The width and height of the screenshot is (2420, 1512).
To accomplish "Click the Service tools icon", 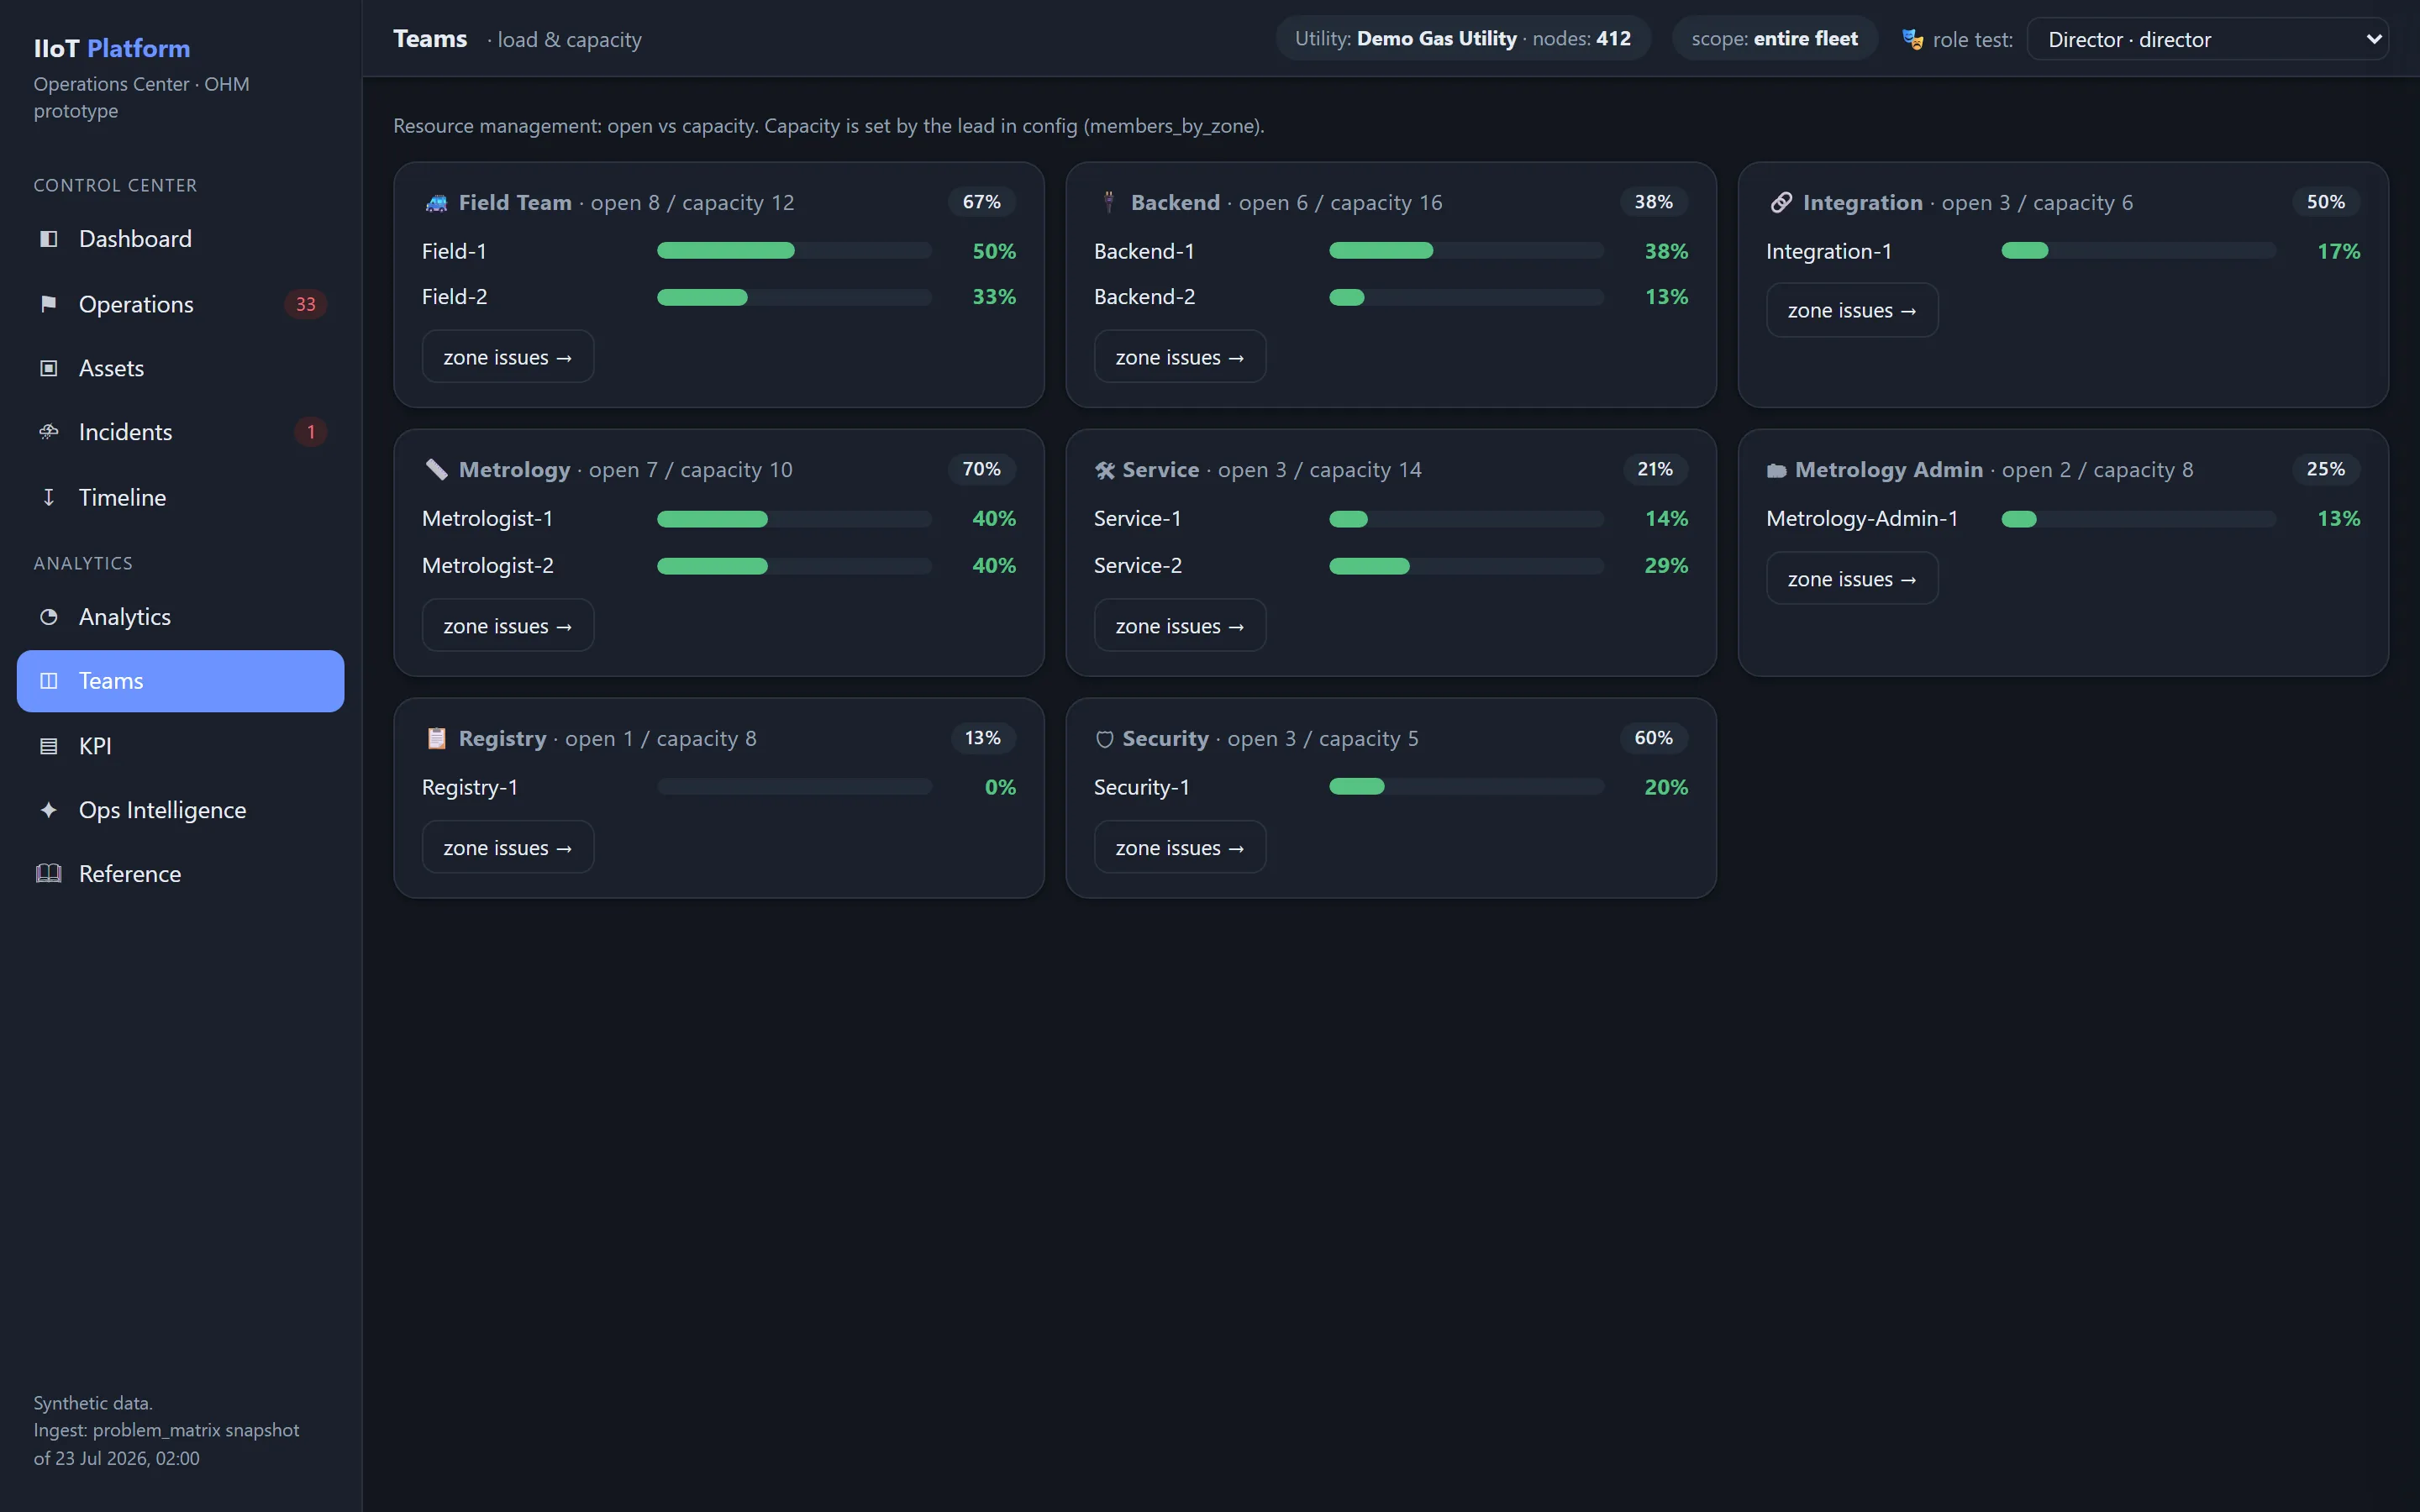I will coord(1105,470).
